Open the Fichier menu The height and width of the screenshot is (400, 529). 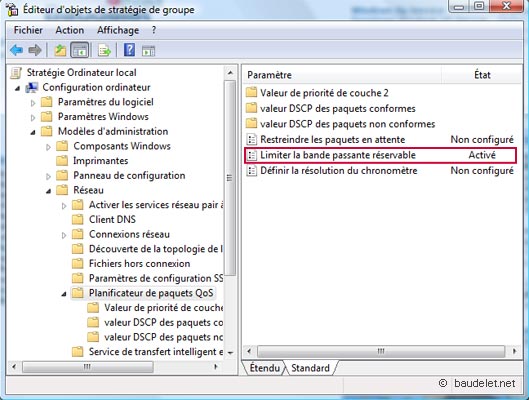[x=28, y=30]
